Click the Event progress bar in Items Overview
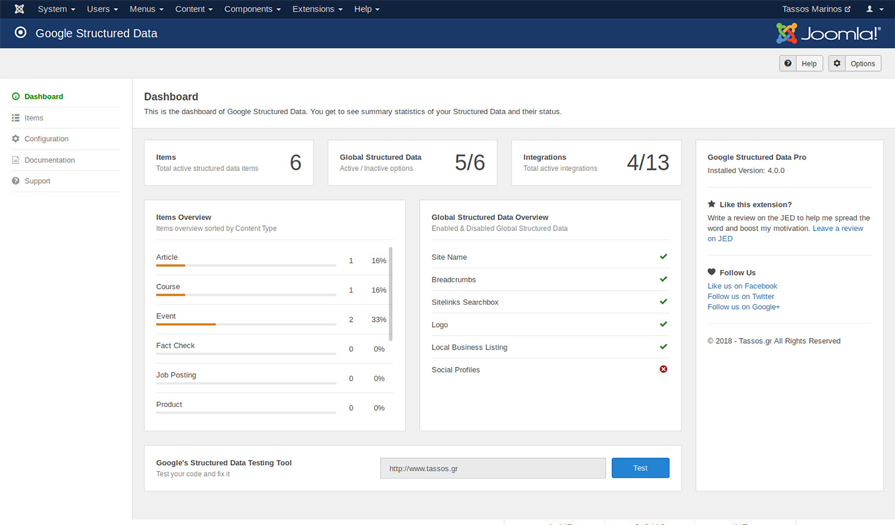 tap(245, 324)
